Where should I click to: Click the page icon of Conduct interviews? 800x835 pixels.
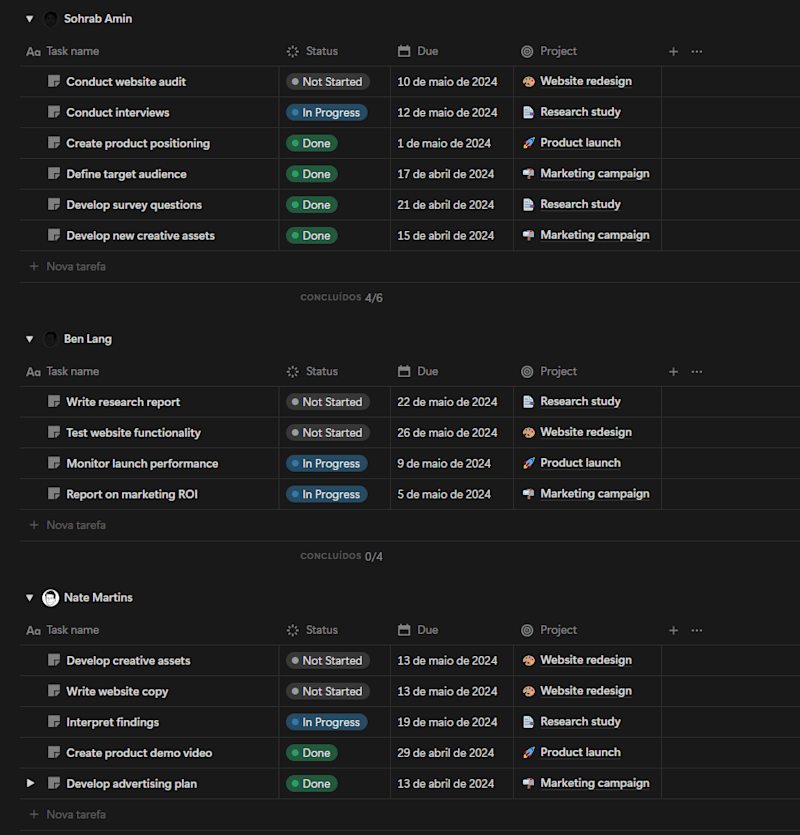(x=54, y=112)
